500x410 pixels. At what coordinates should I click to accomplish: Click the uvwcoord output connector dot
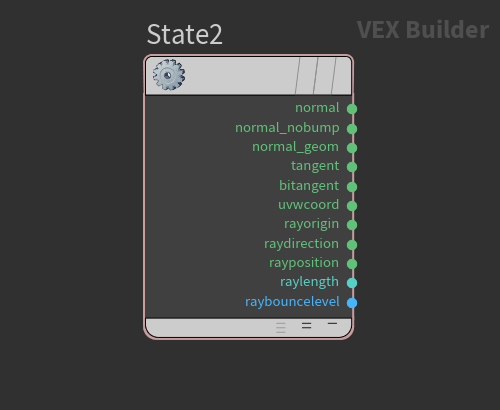pos(352,206)
